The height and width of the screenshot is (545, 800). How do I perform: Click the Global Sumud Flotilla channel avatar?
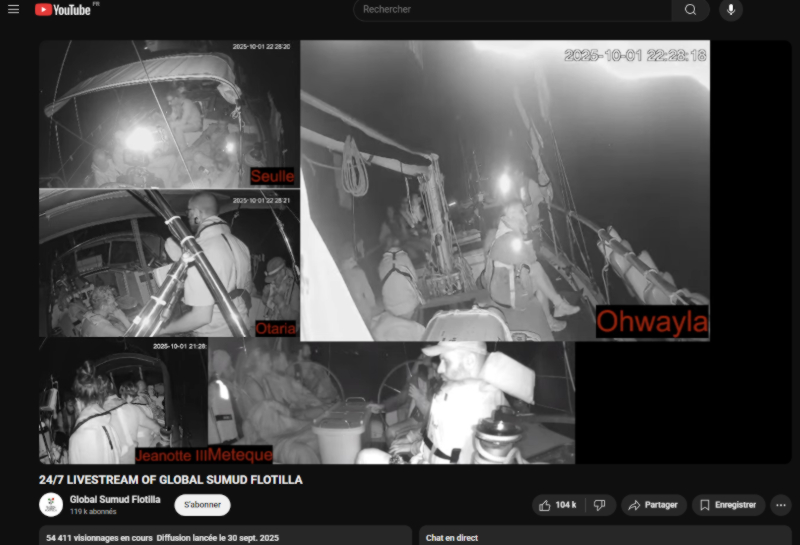click(x=51, y=504)
